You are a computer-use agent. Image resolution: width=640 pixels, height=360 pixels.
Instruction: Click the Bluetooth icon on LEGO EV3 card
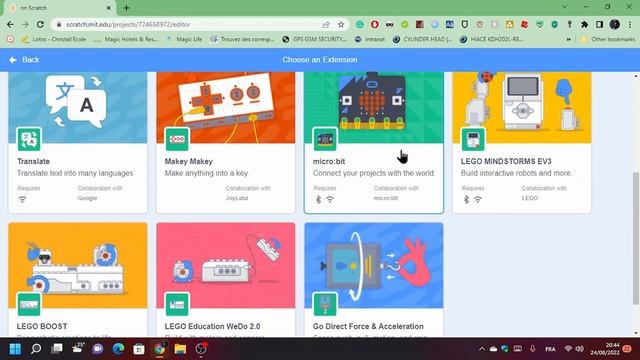(x=467, y=199)
